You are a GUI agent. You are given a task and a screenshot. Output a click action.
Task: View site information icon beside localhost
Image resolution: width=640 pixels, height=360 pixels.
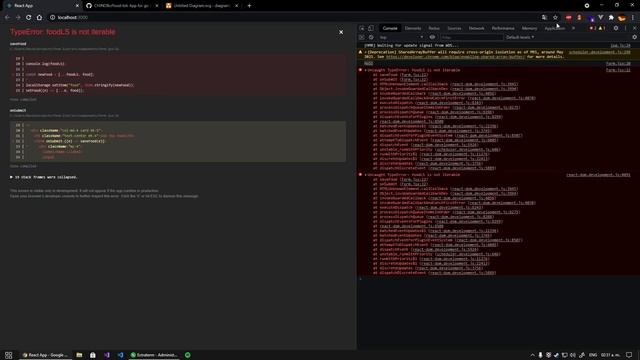pos(52,18)
